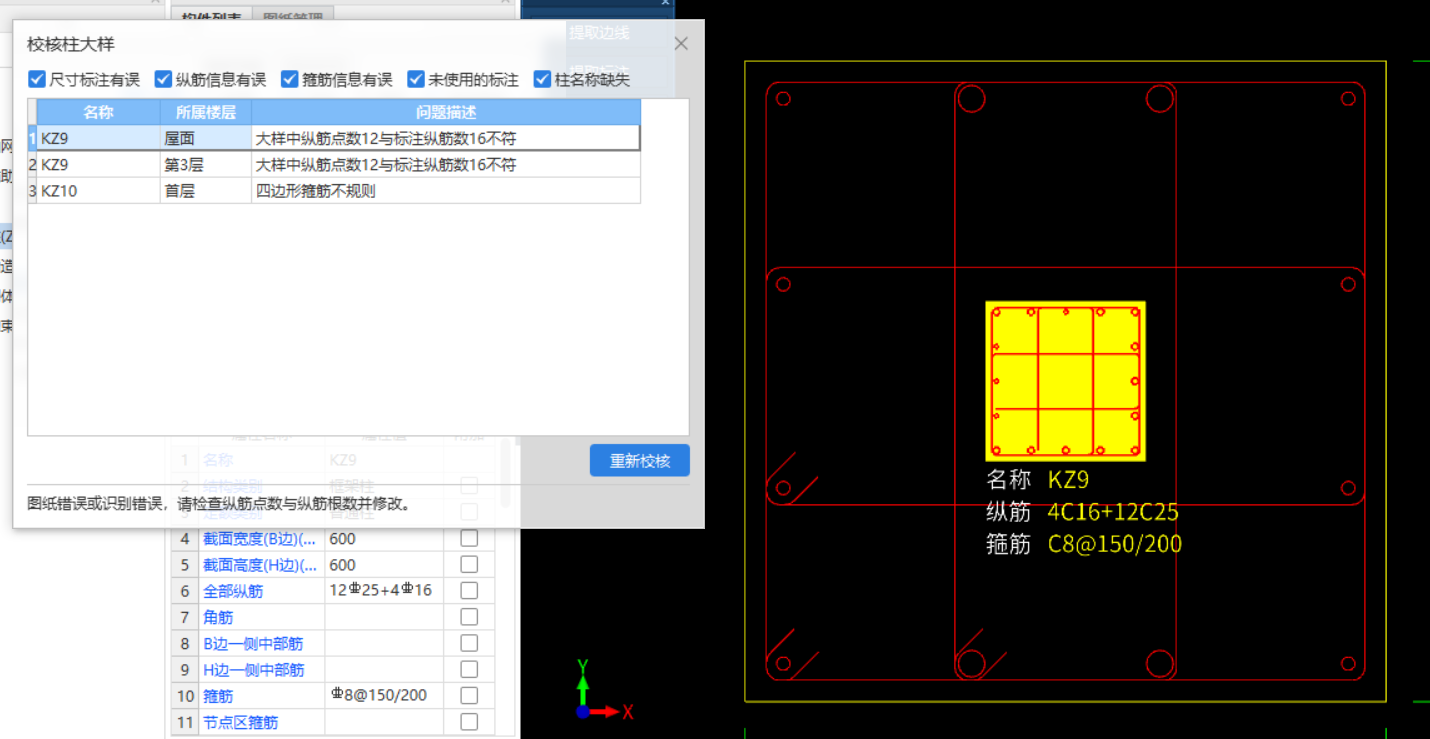1430x739 pixels.
Task: Edit the 12C25+4C16 全部纵筋 value field
Action: [x=384, y=590]
